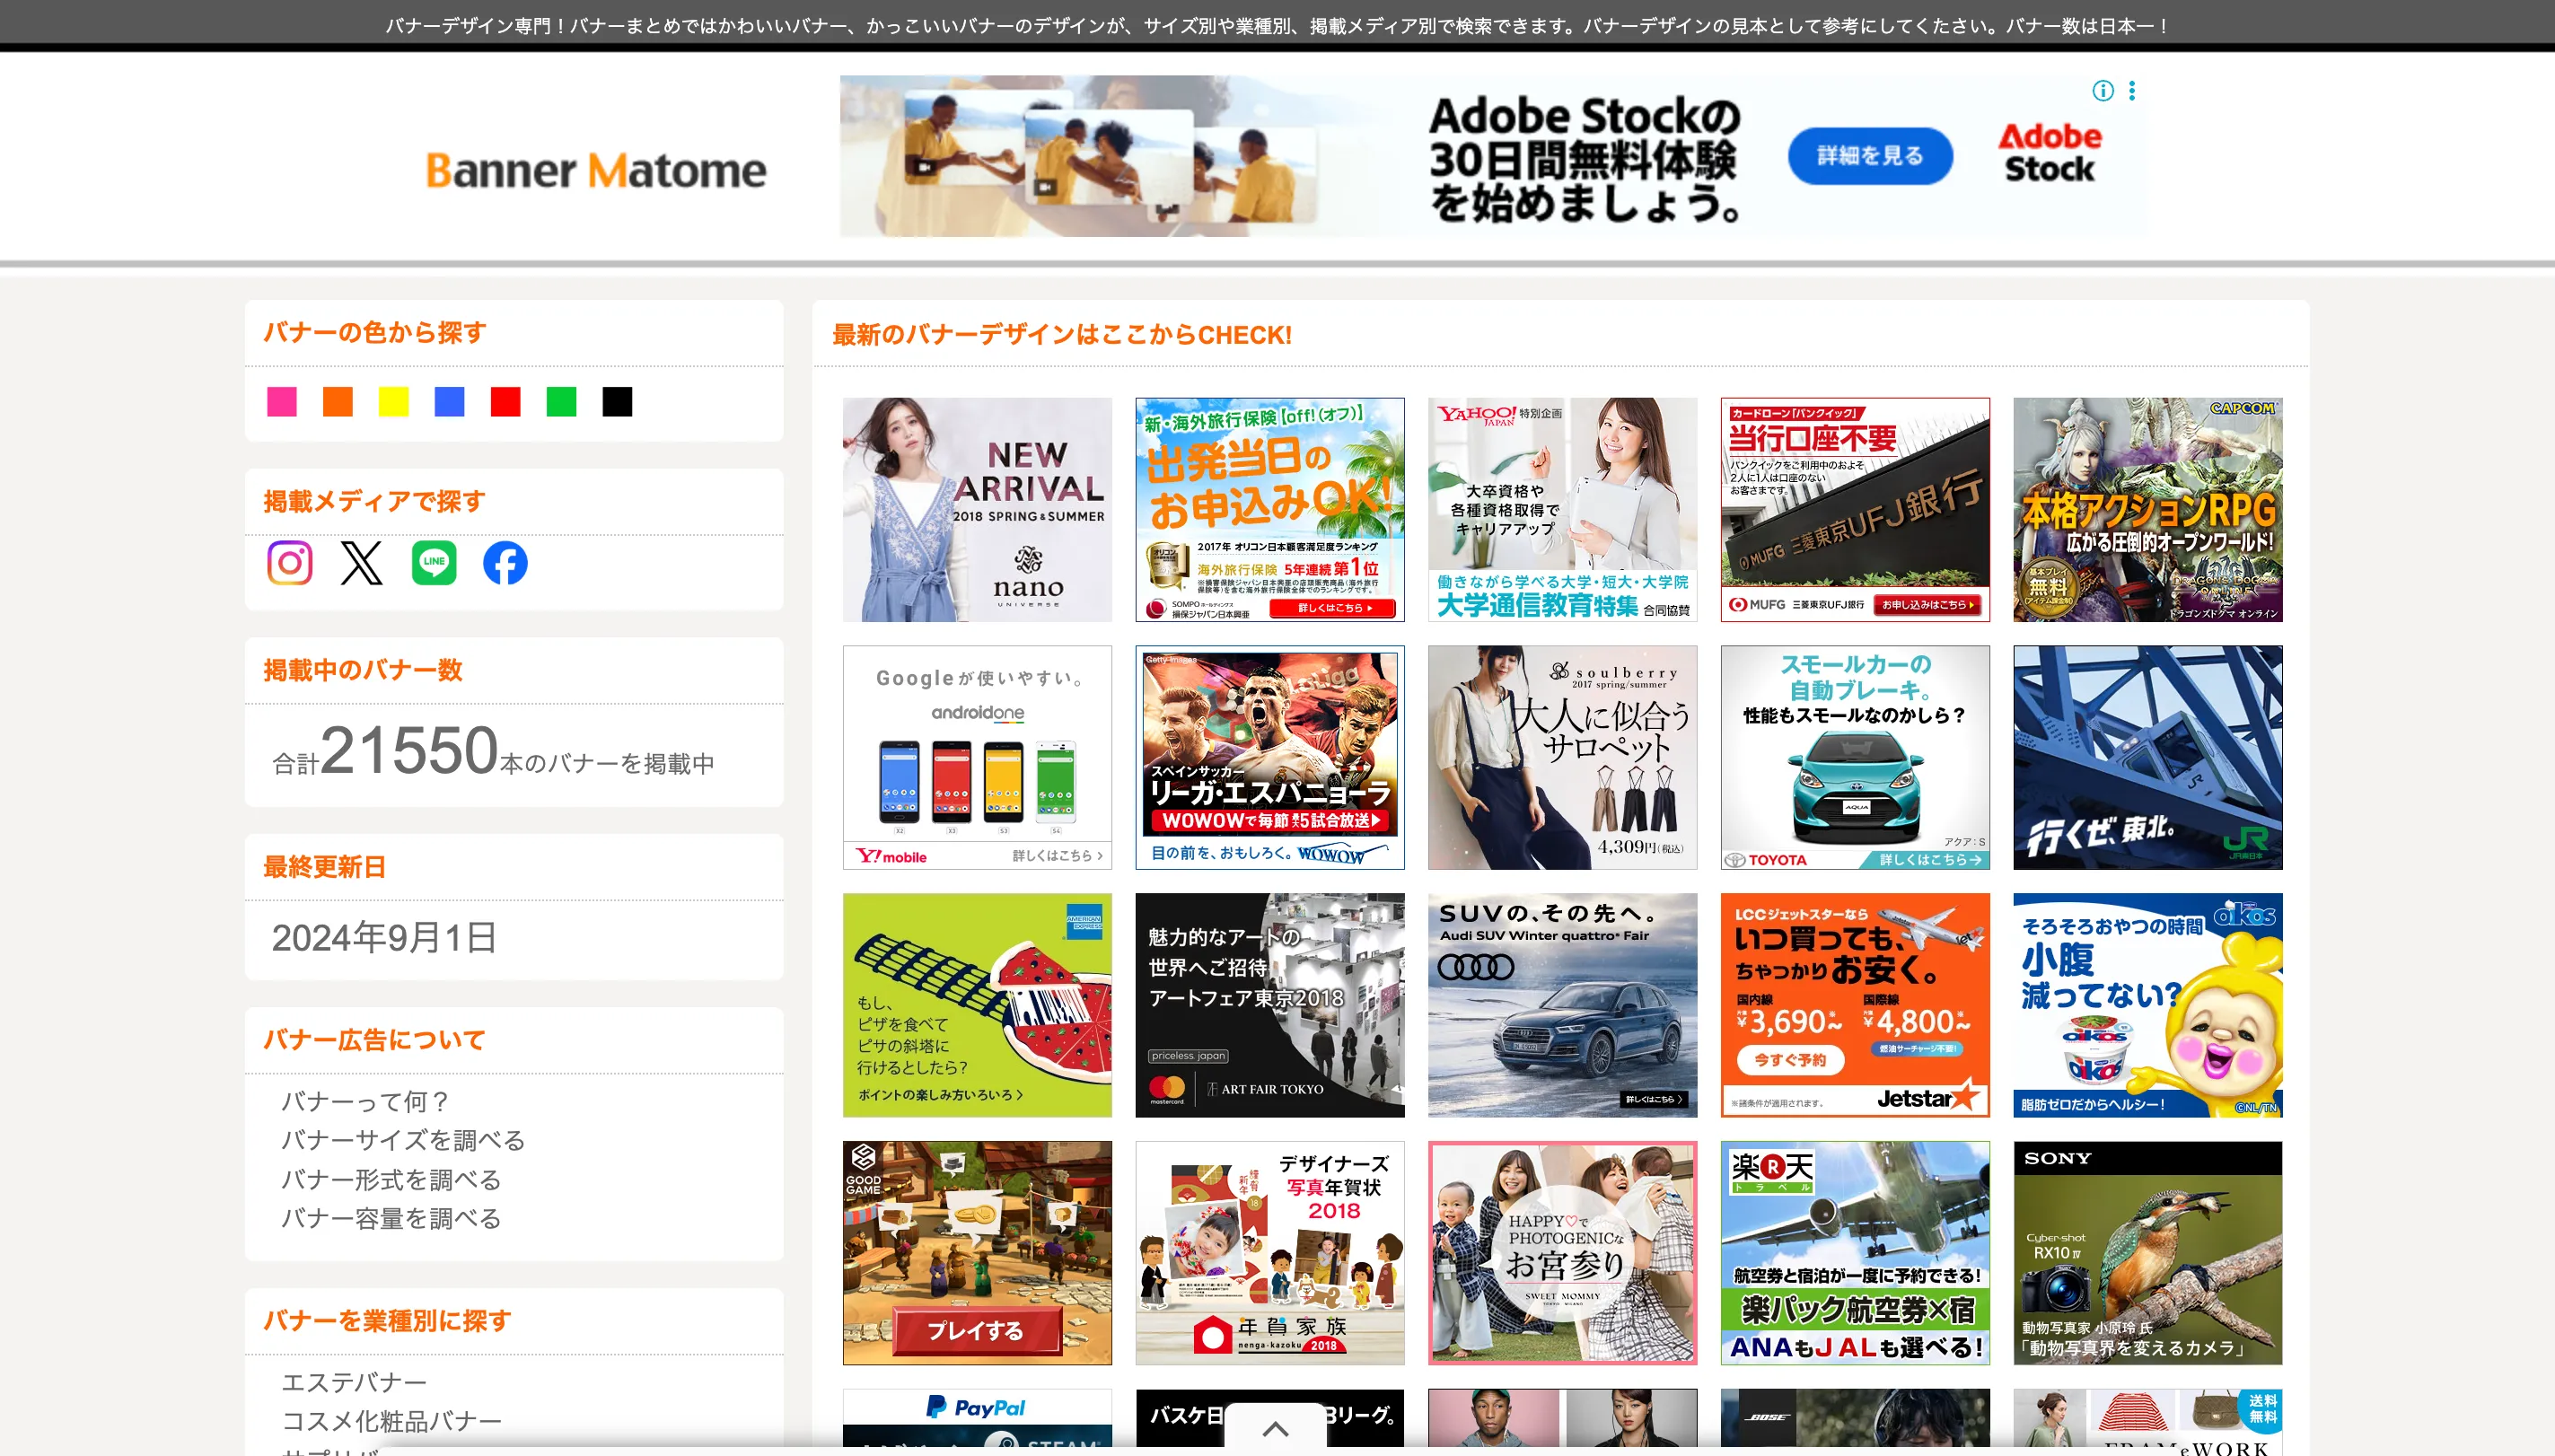
Task: Open the ad options three-dot menu
Action: click(2132, 91)
